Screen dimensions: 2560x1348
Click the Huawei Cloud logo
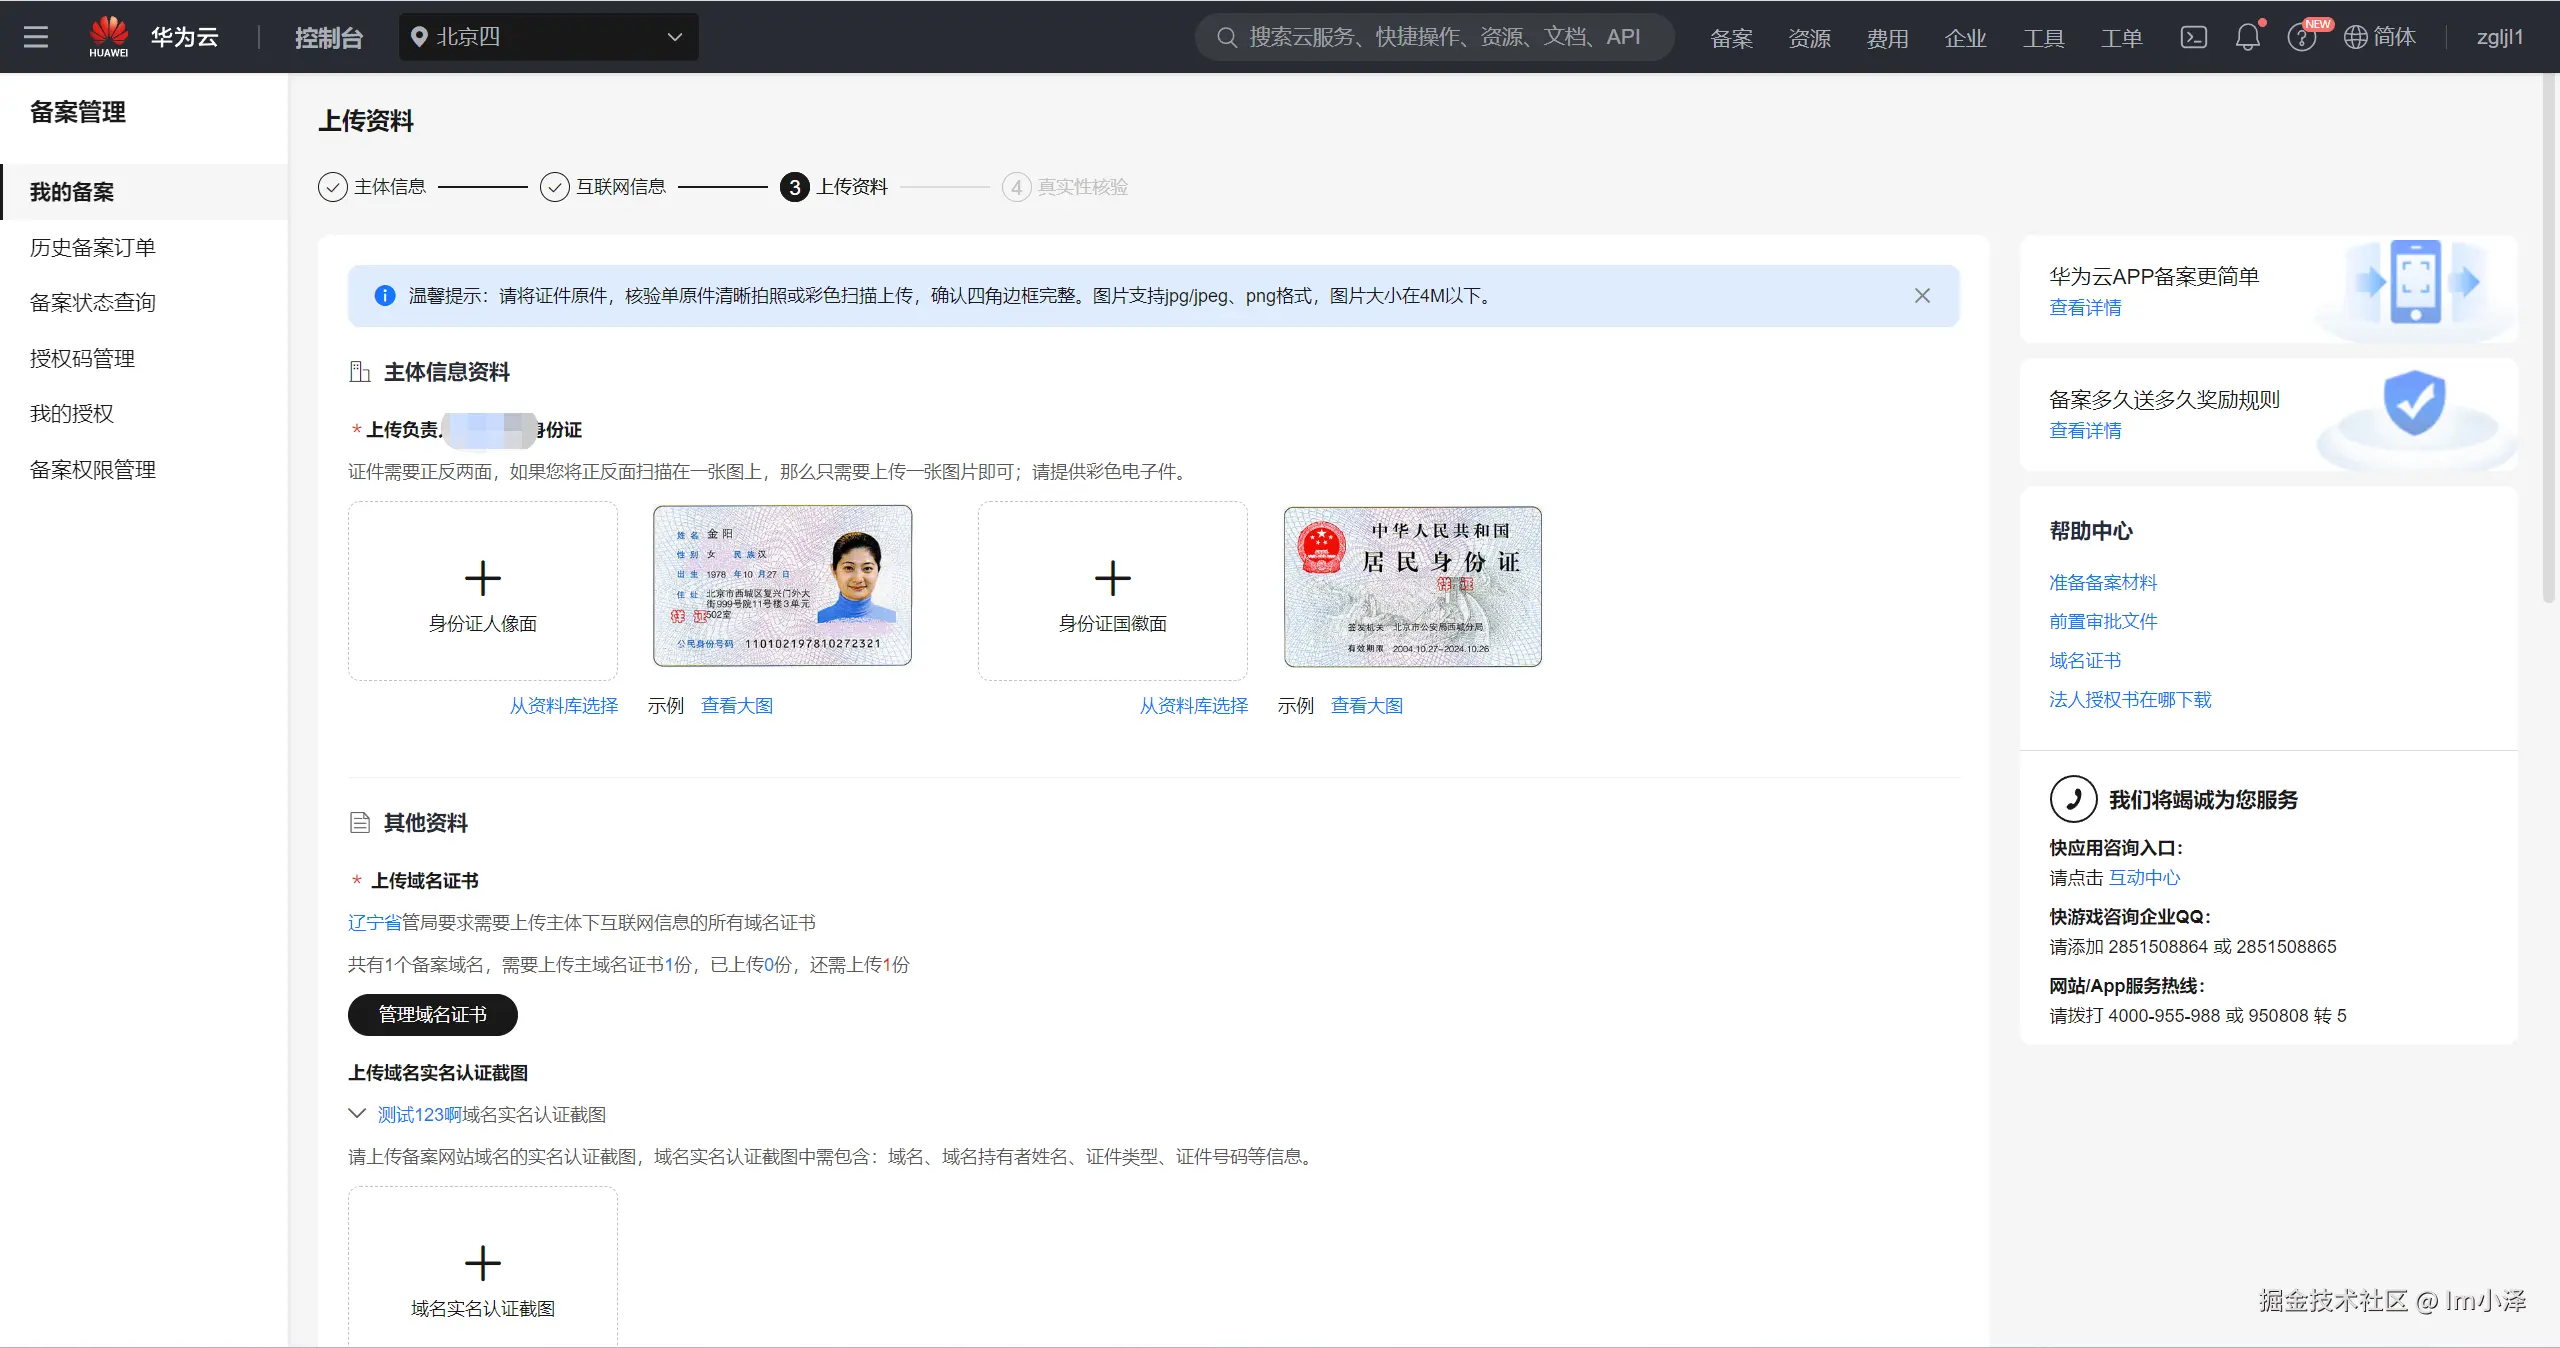(x=108, y=37)
